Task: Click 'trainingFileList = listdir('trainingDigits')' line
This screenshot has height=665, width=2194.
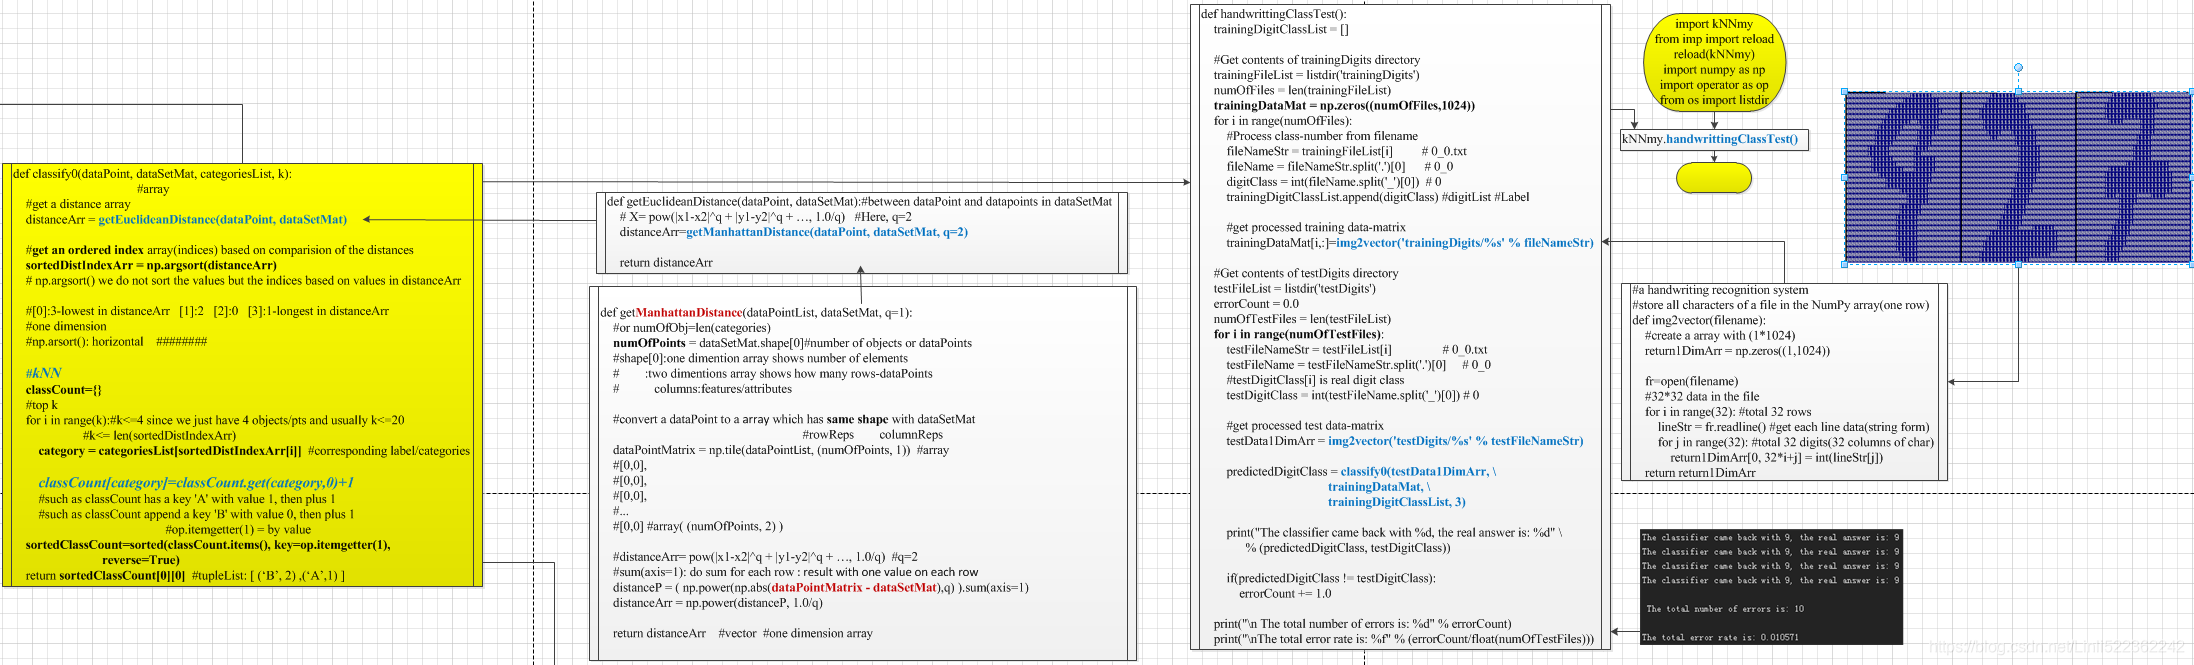Action: click(x=1317, y=75)
